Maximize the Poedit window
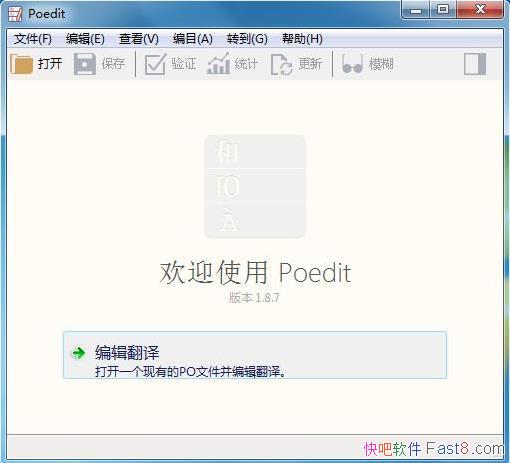The height and width of the screenshot is (463, 510). 443,10
